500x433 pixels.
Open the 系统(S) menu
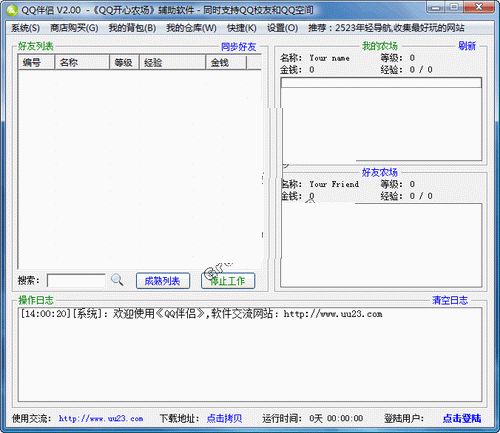tap(25, 28)
